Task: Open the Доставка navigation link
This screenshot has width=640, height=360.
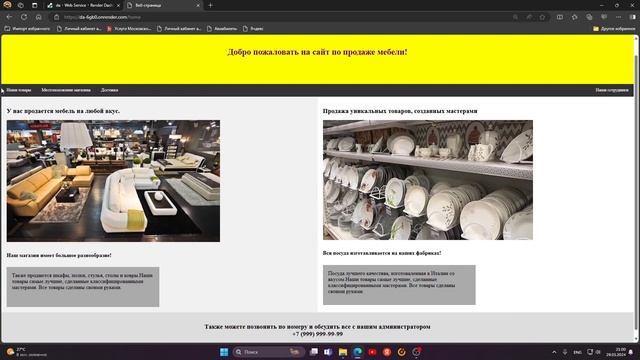Action: 109,90
